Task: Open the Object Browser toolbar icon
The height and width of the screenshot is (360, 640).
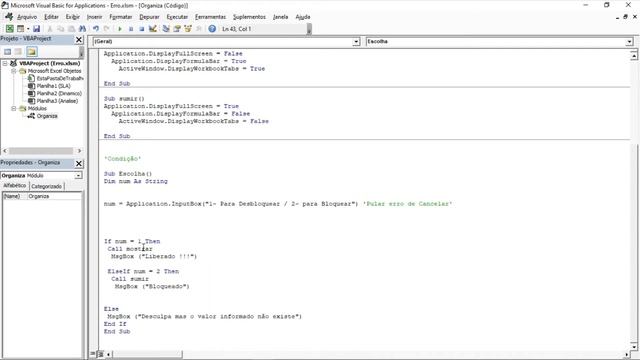Action: (188, 29)
